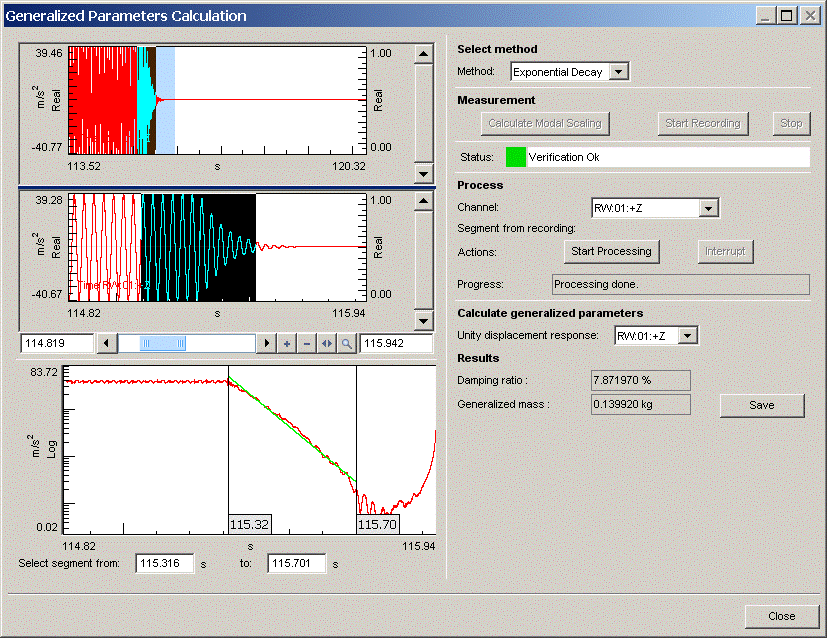Click inside the segment from field showing 115.316

(x=164, y=563)
